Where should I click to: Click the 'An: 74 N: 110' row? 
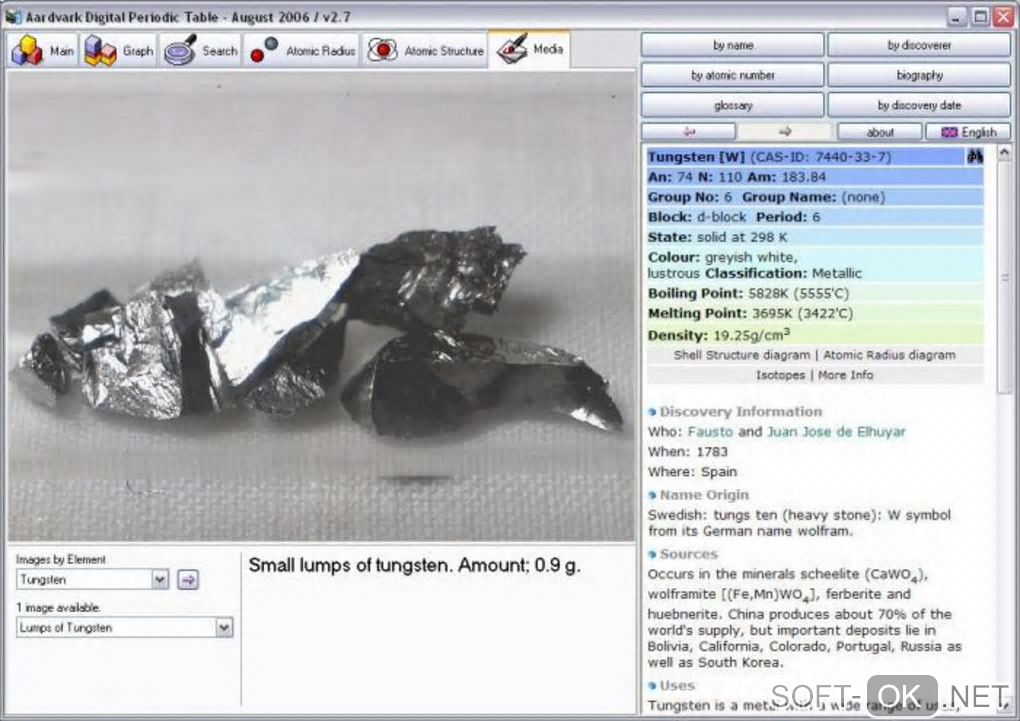click(x=815, y=176)
